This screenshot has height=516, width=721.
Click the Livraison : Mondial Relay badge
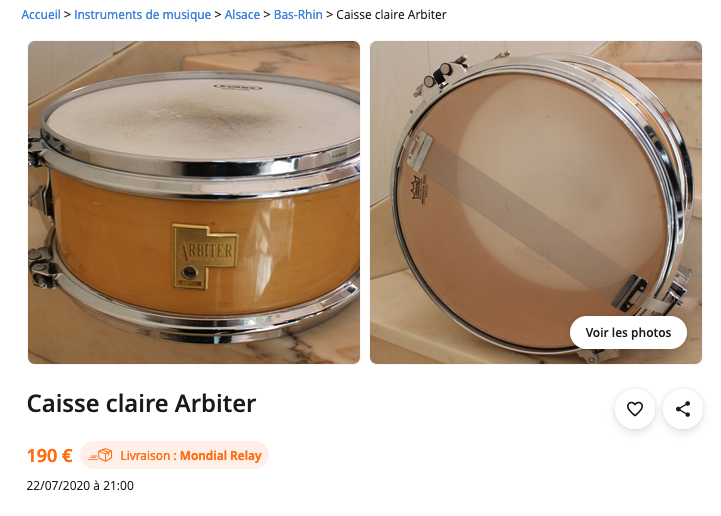click(174, 455)
